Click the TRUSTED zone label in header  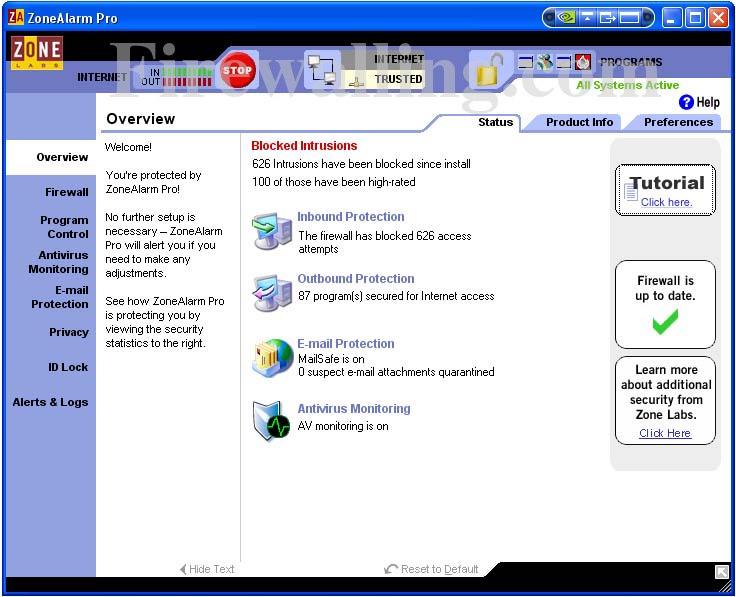[398, 79]
